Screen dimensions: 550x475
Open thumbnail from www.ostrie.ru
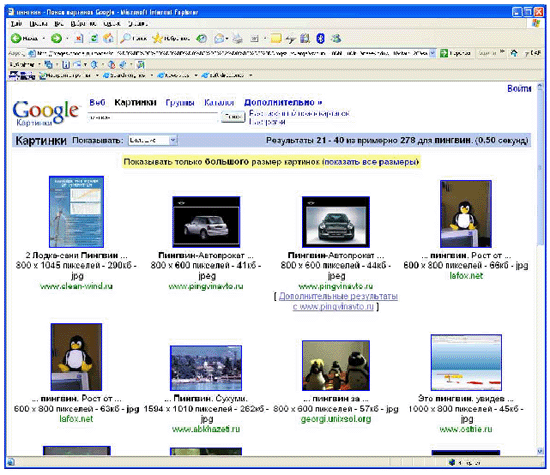coord(466,362)
